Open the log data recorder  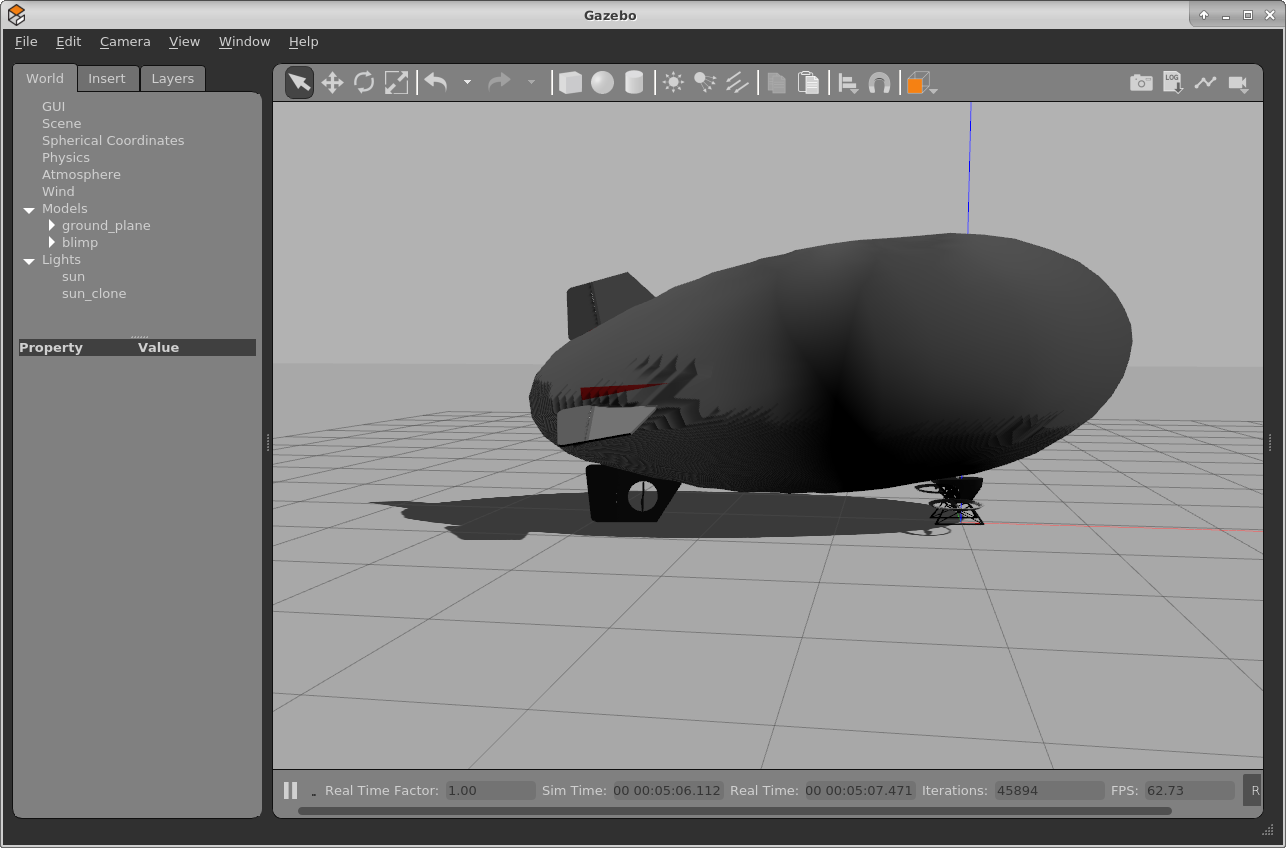[1173, 83]
